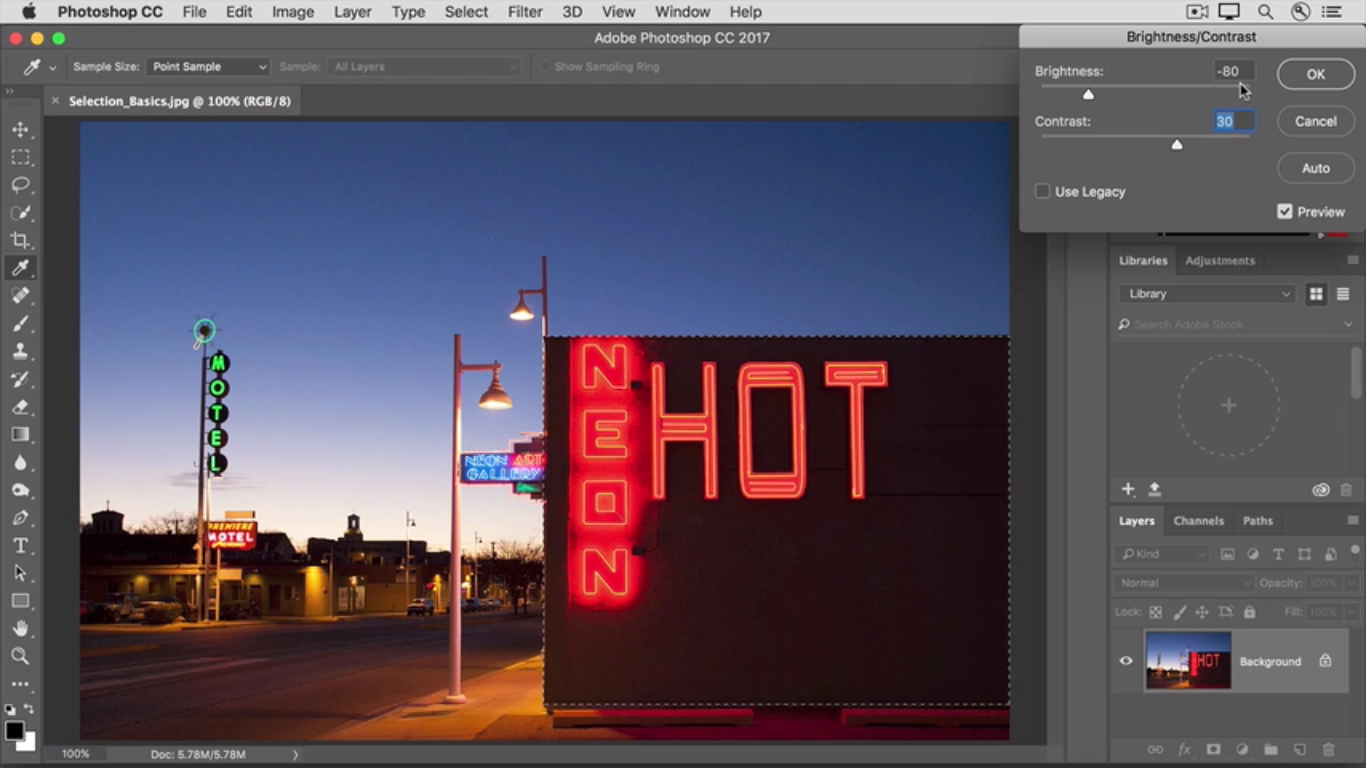Open the layer blend mode Normal dropdown
1366x768 pixels.
(x=1184, y=583)
